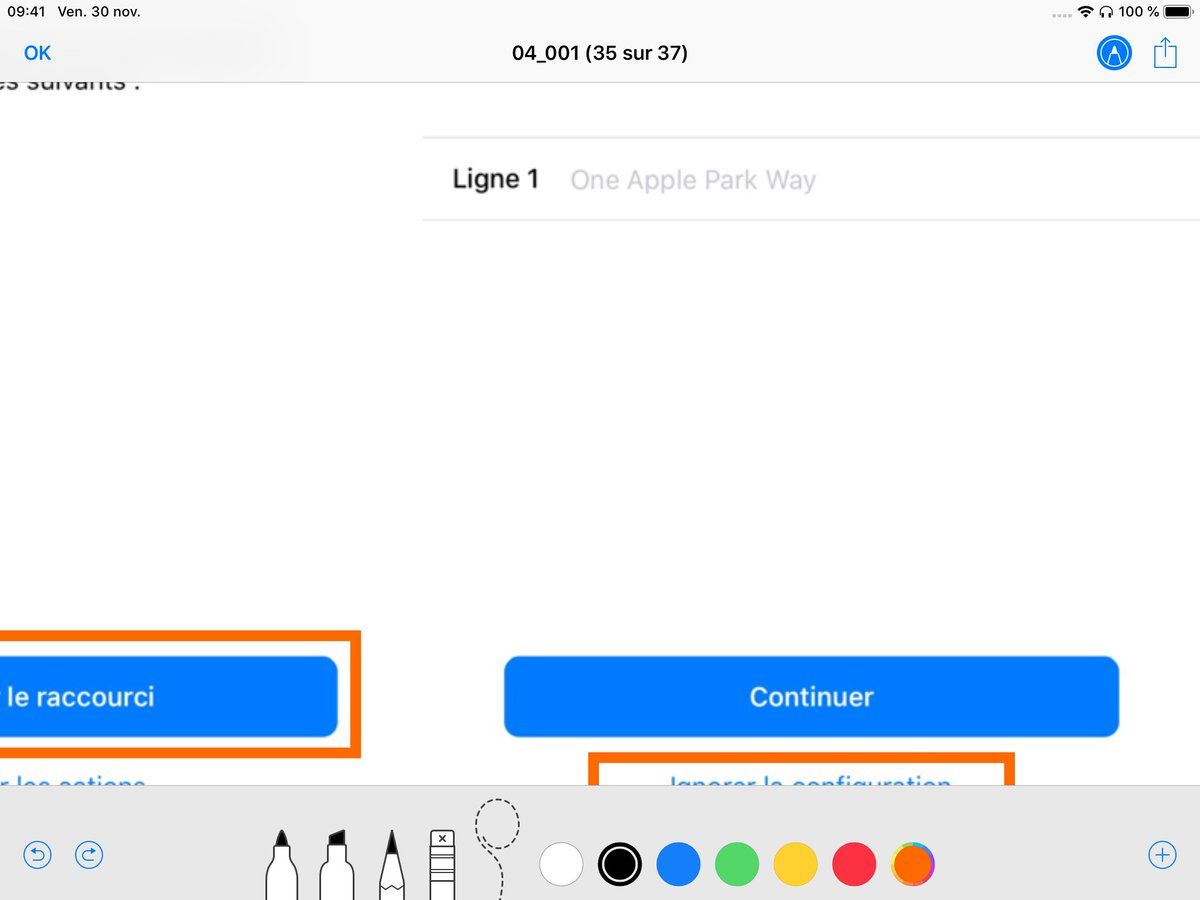This screenshot has height=900, width=1200.
Task: Choose the green color swatch
Action: coord(737,864)
